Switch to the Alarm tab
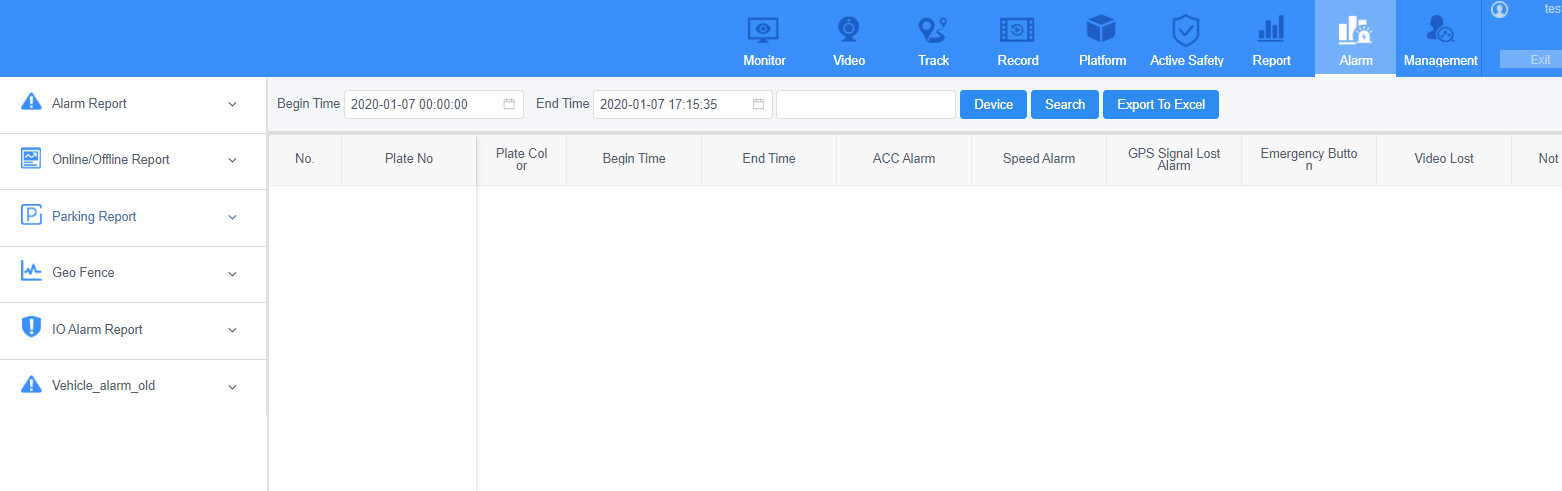Image resolution: width=1562 pixels, height=491 pixels. point(1355,38)
